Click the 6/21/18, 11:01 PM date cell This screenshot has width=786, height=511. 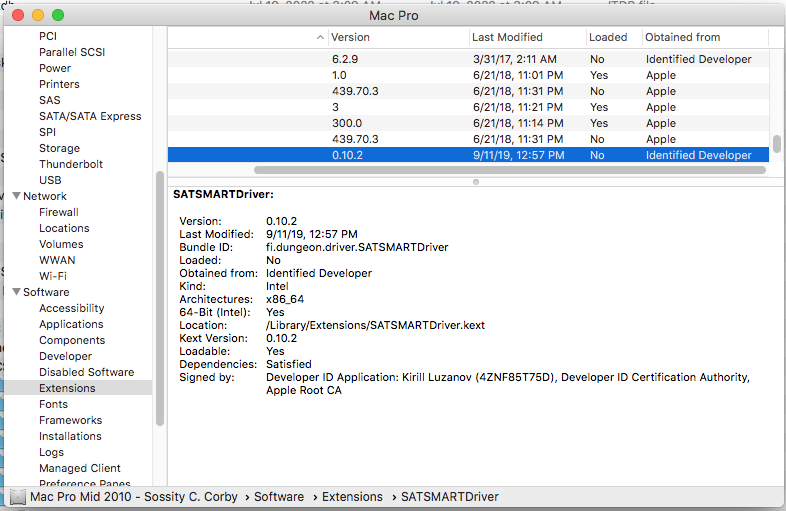[x=518, y=75]
